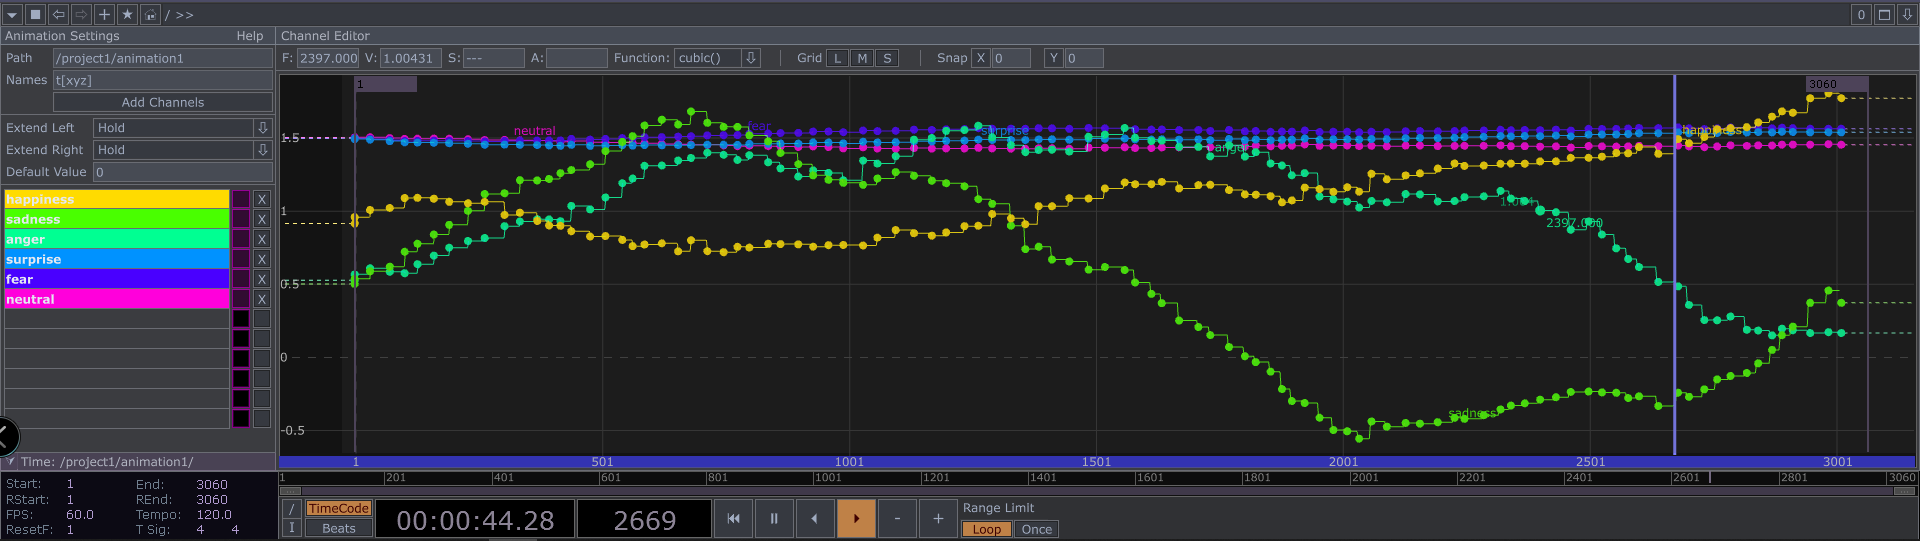The image size is (1920, 541).
Task: Toggle Grid S button
Action: (887, 58)
